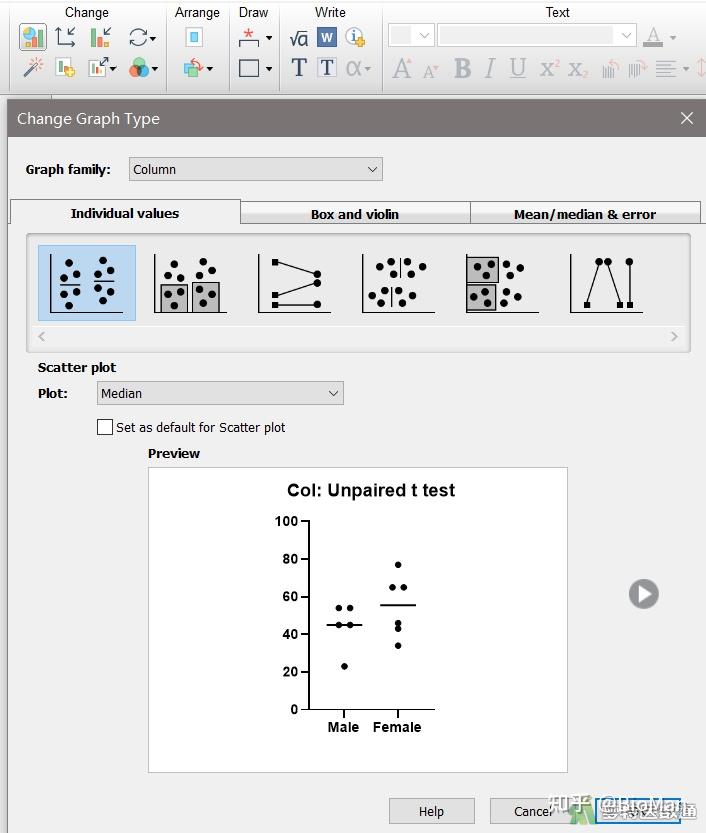Select the boxed text T tool
Image resolution: width=706 pixels, height=833 pixels.
pyautogui.click(x=327, y=68)
